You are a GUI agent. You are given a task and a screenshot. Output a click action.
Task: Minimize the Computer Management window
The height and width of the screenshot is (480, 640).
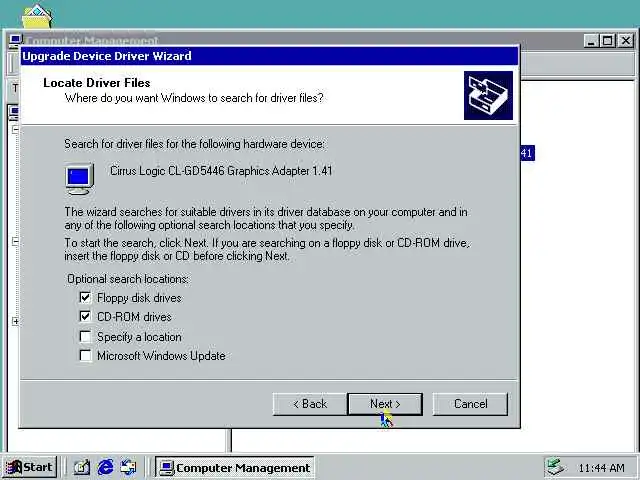coord(591,41)
